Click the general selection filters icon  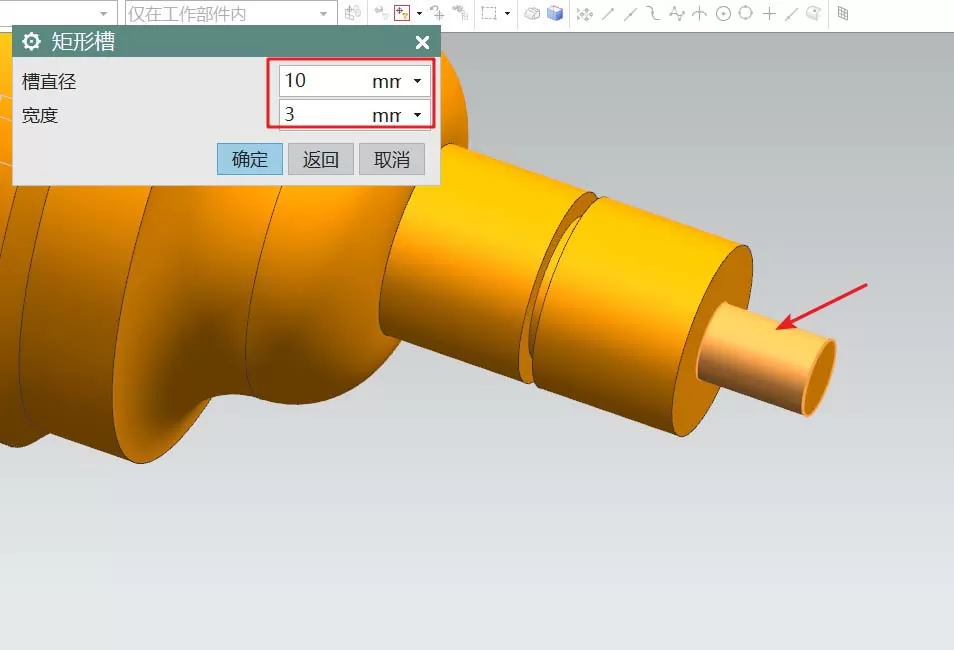click(353, 13)
